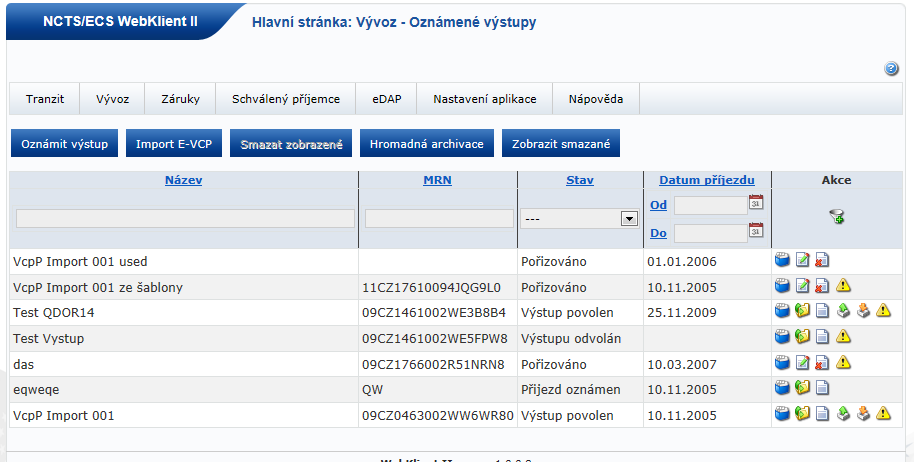This screenshot has width=914, height=462.
Task: Open the Vývoz menu
Action: (112, 100)
